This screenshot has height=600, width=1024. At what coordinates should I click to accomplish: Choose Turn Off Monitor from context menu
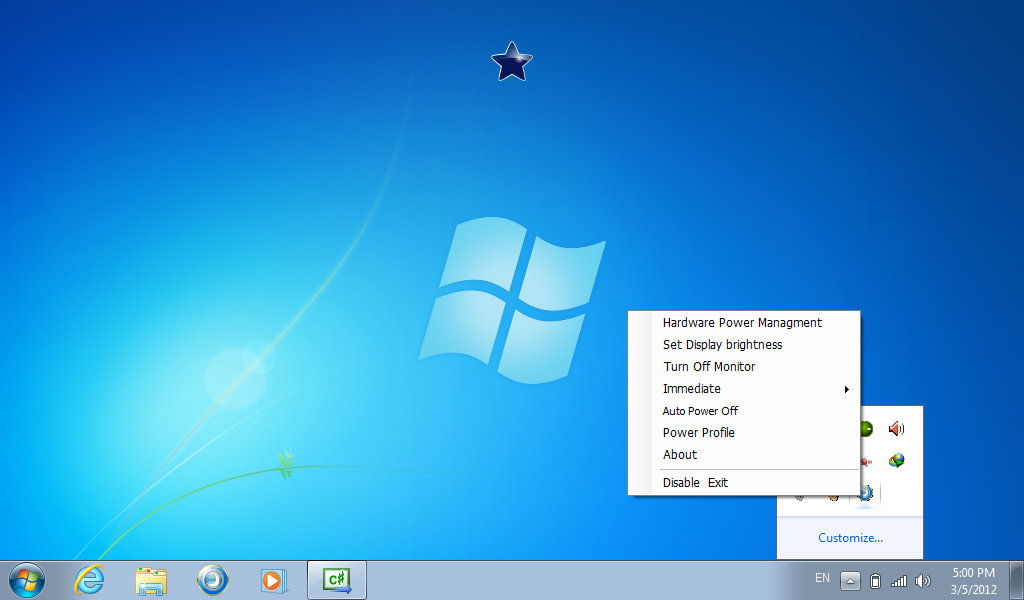point(743,367)
